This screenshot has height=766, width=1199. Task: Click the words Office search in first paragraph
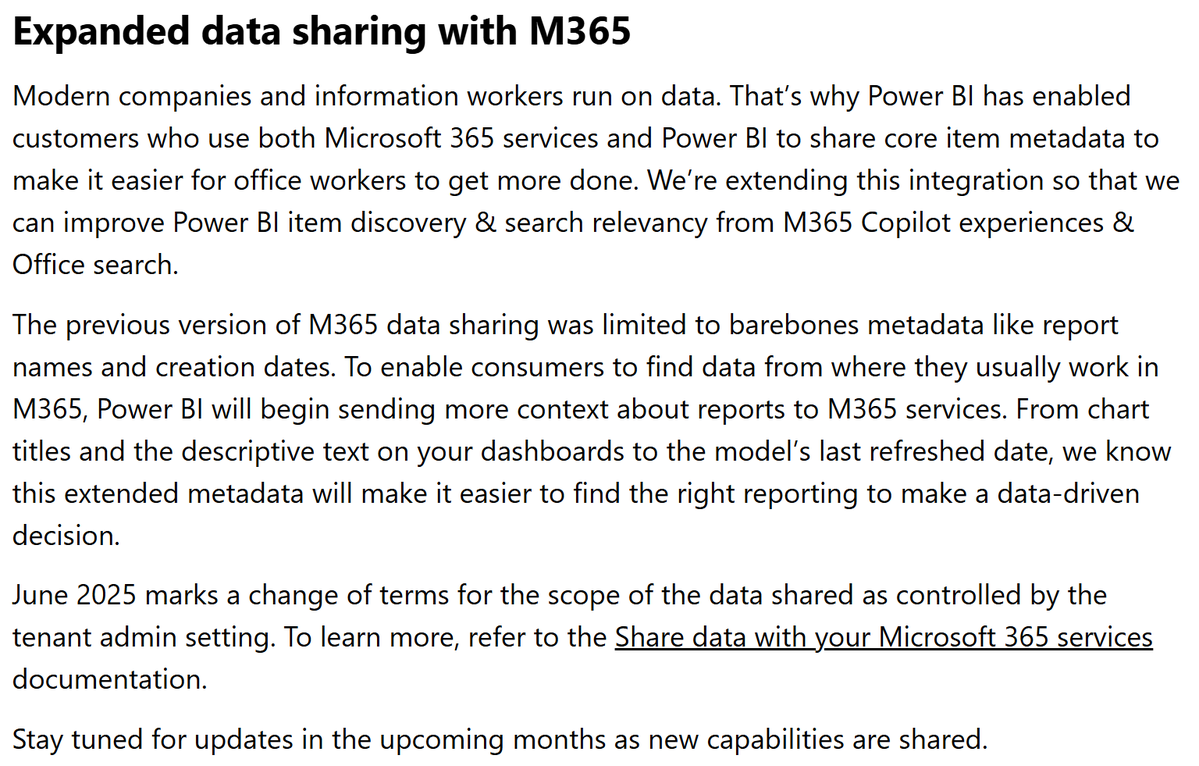click(95, 265)
